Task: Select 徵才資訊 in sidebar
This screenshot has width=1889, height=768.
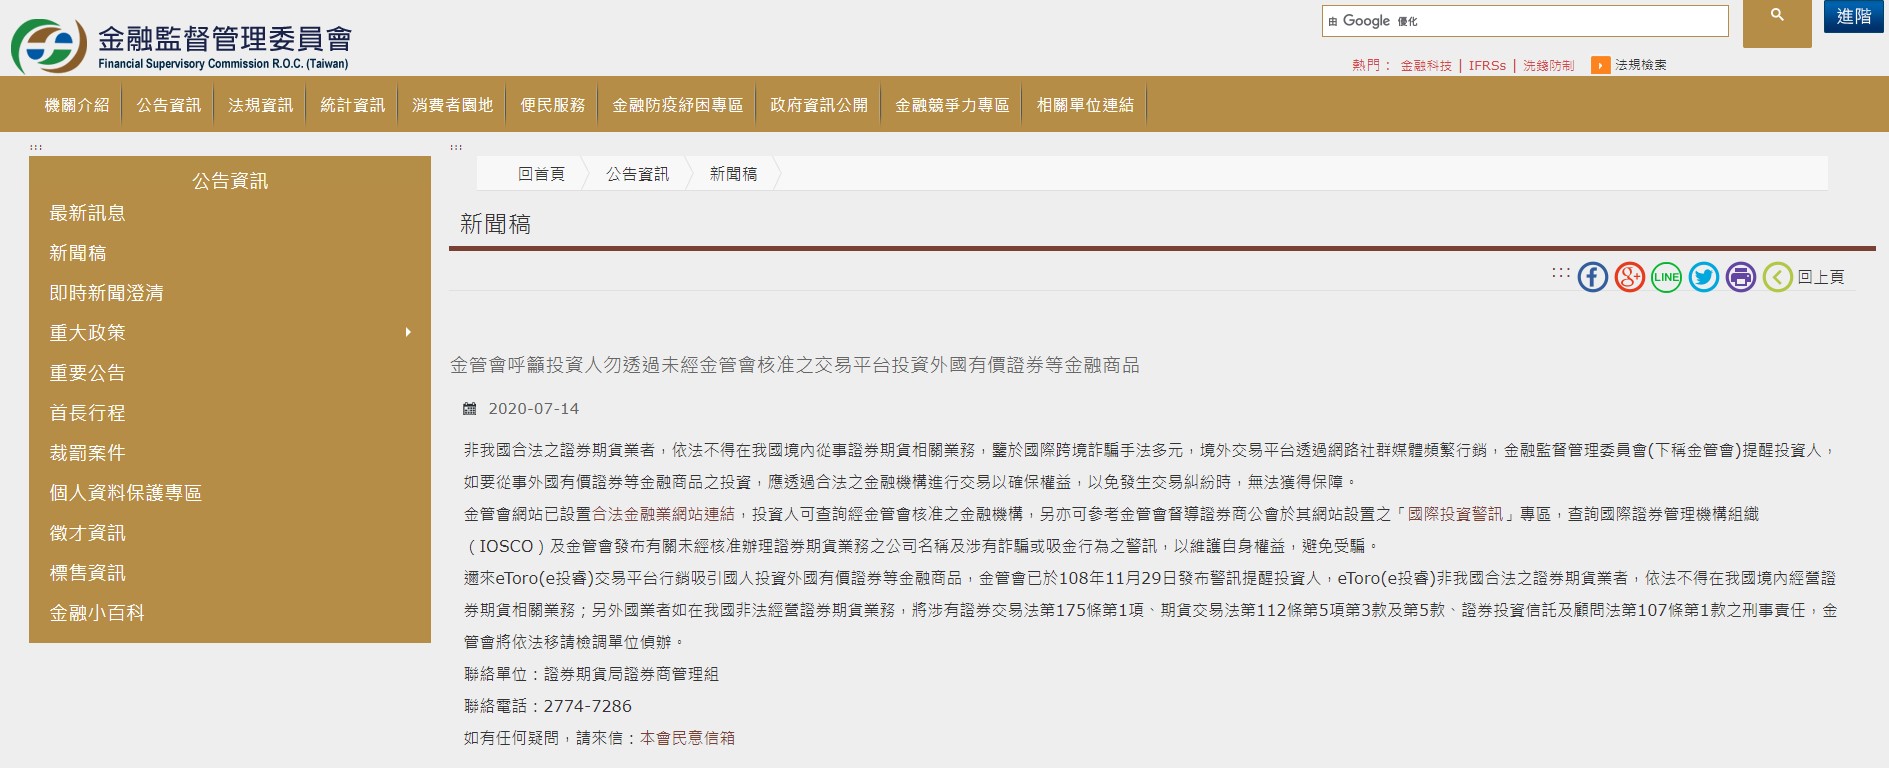Action: 88,533
